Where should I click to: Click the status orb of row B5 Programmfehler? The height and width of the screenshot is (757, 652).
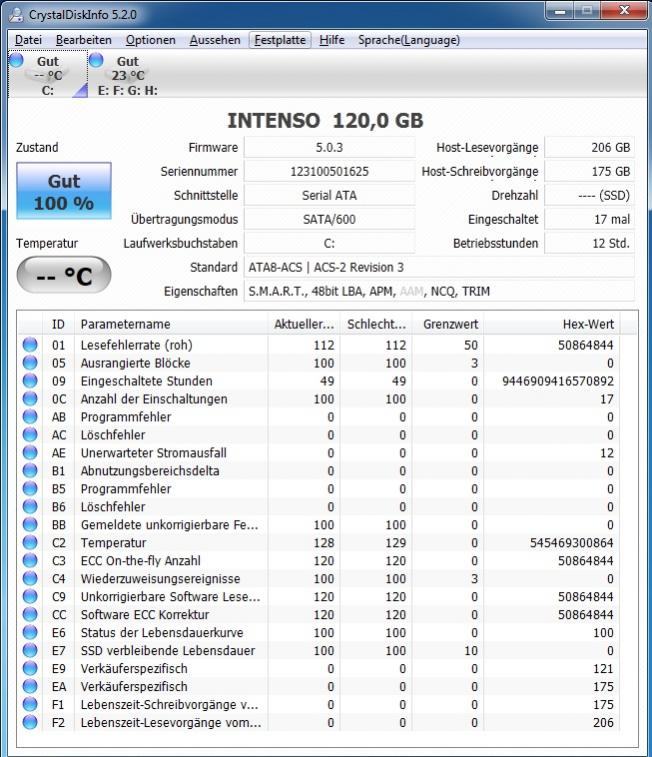click(x=30, y=489)
